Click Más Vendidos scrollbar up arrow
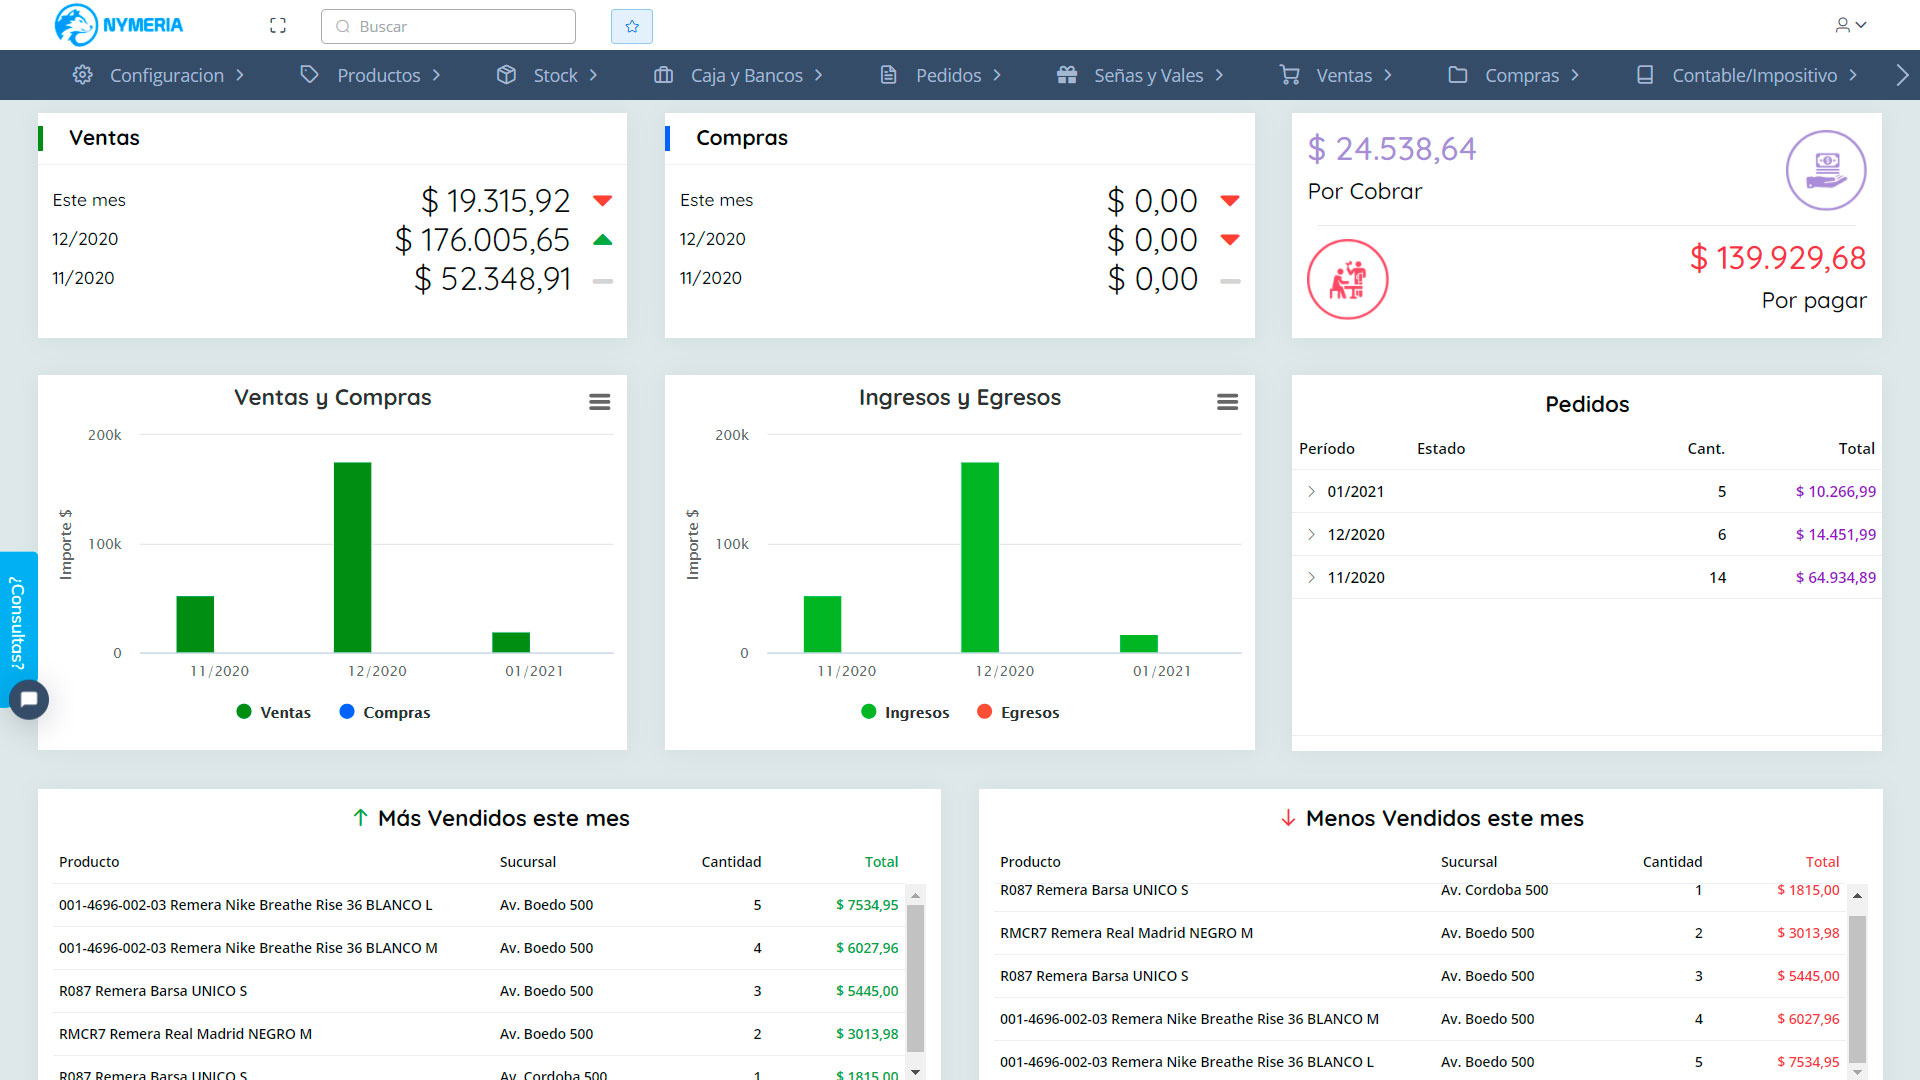 [915, 895]
